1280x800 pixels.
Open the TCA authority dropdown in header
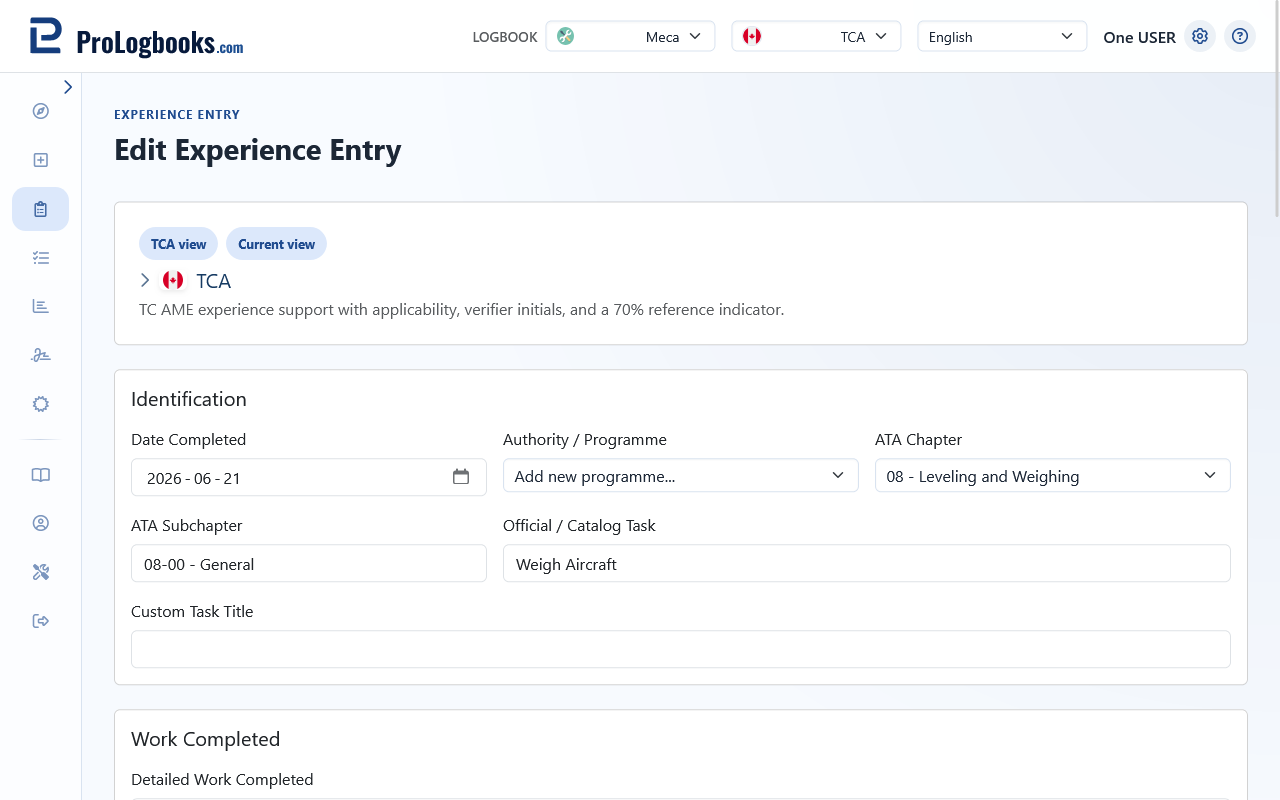point(816,36)
